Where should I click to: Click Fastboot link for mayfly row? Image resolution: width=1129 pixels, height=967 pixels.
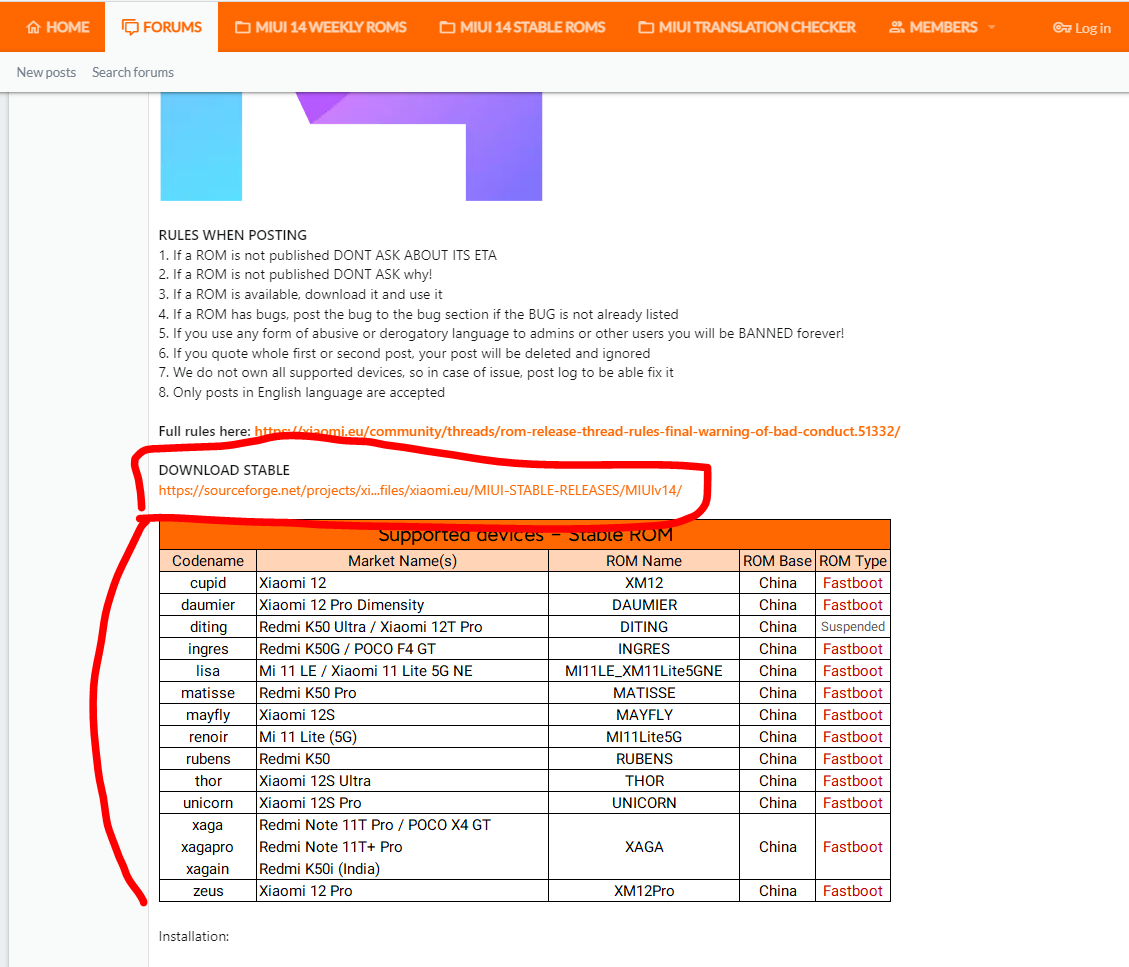[x=853, y=715]
